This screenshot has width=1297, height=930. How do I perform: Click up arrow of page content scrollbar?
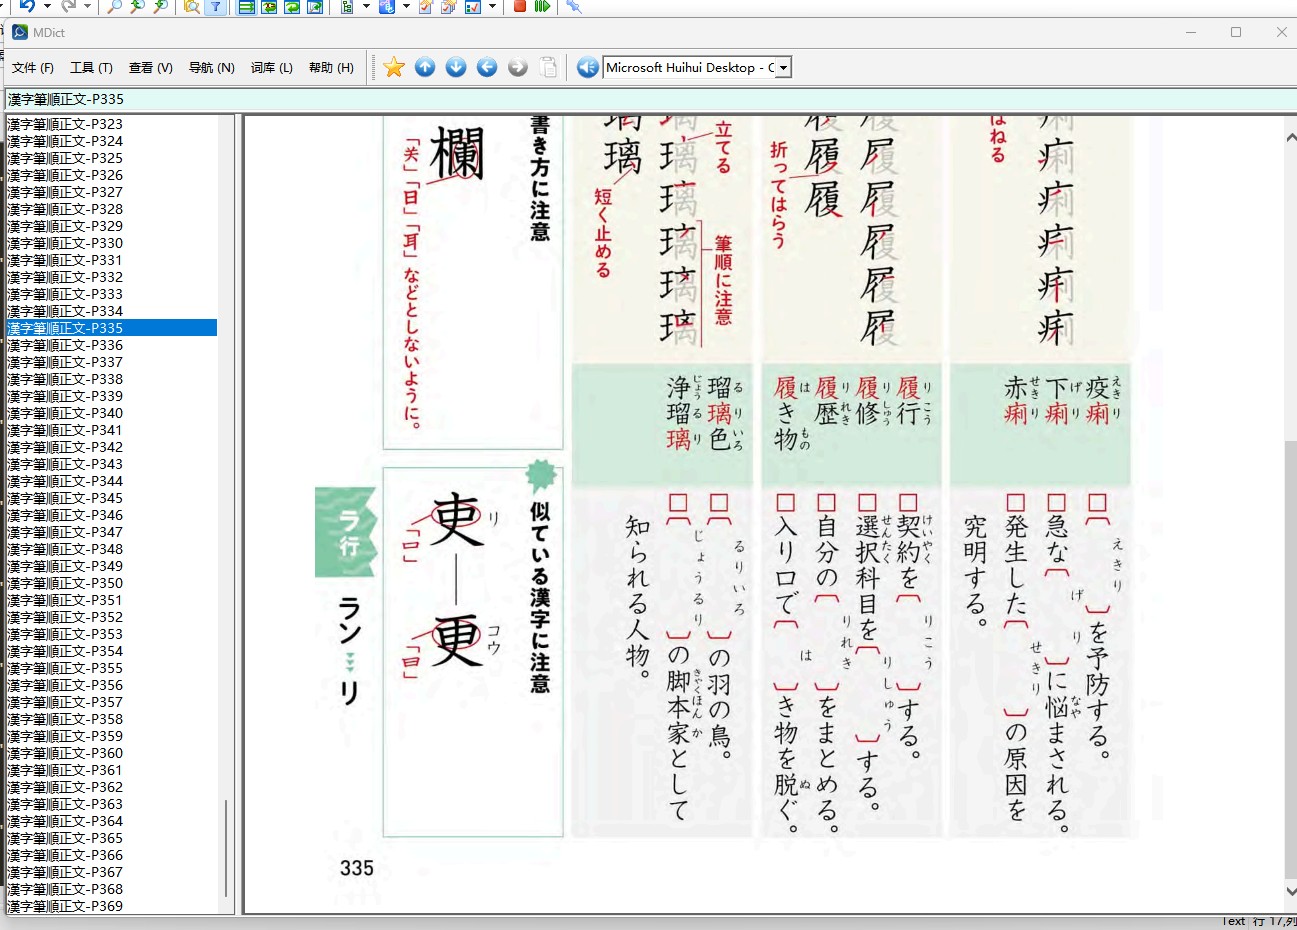(1290, 137)
